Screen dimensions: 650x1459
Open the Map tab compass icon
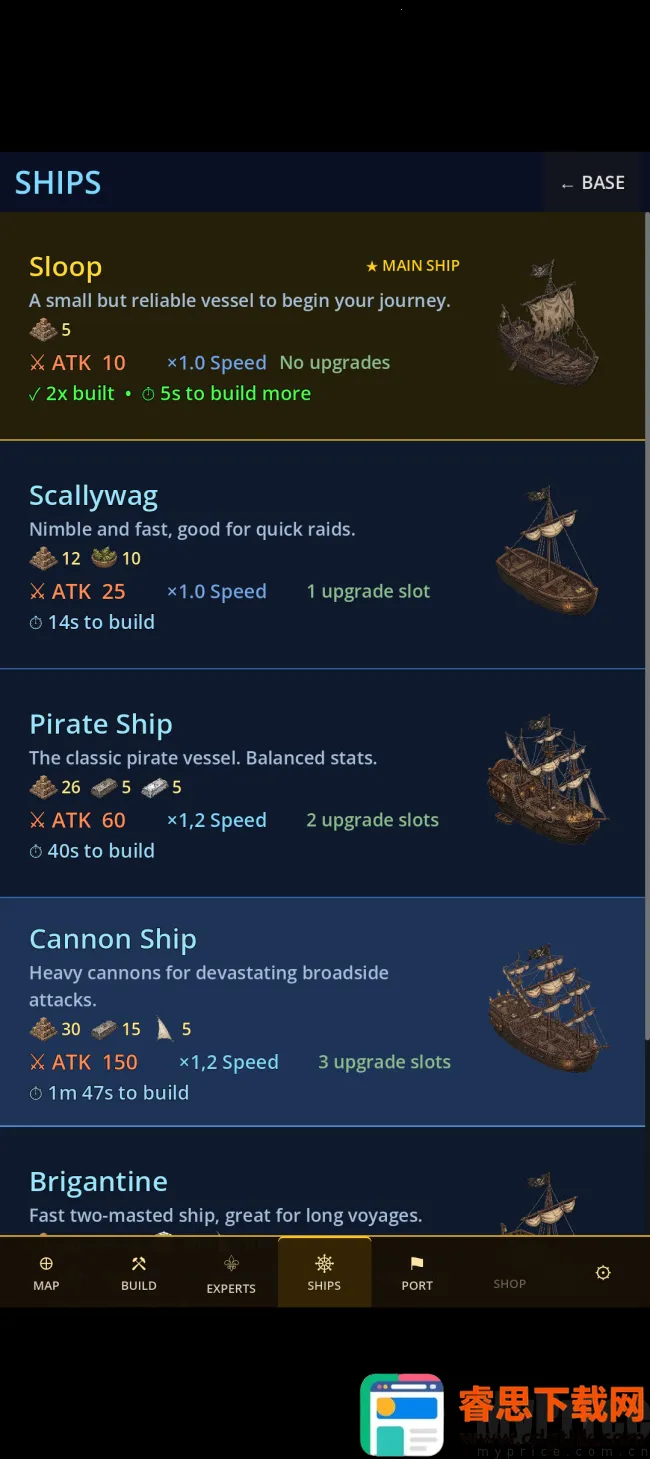46,1263
